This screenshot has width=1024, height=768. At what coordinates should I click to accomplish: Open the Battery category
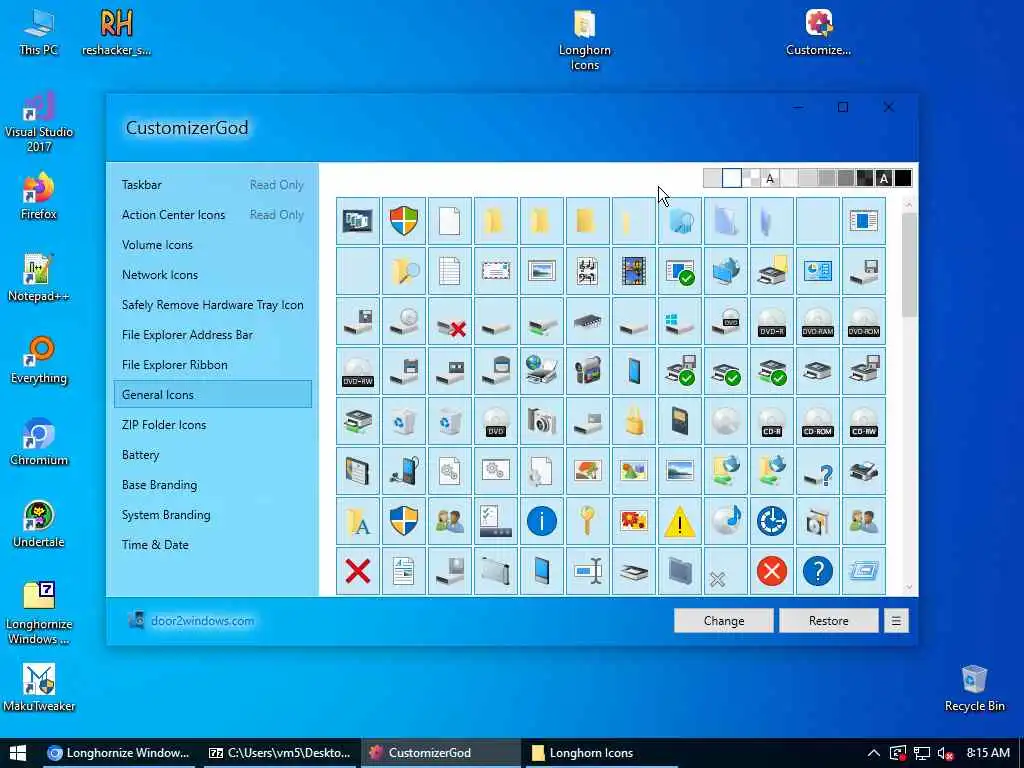click(212, 455)
